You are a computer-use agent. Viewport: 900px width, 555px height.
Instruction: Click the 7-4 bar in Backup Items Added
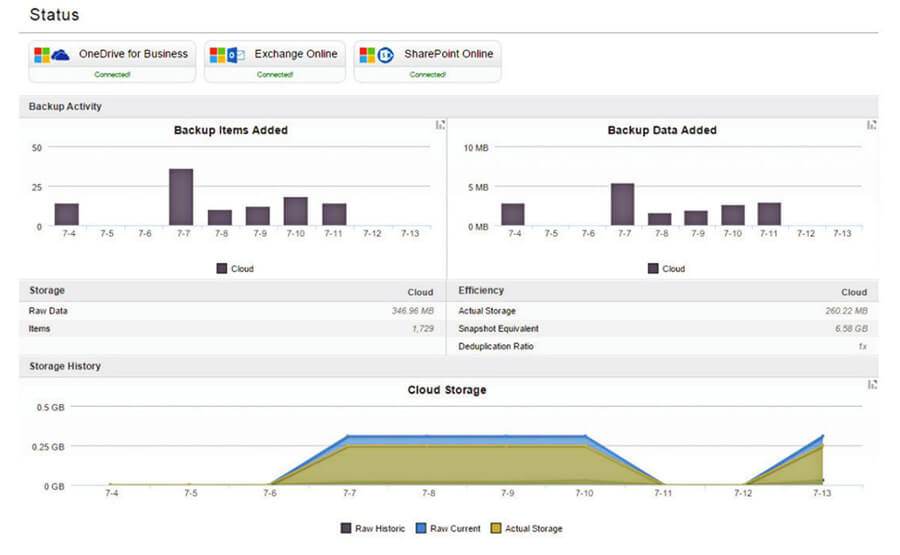(67, 214)
